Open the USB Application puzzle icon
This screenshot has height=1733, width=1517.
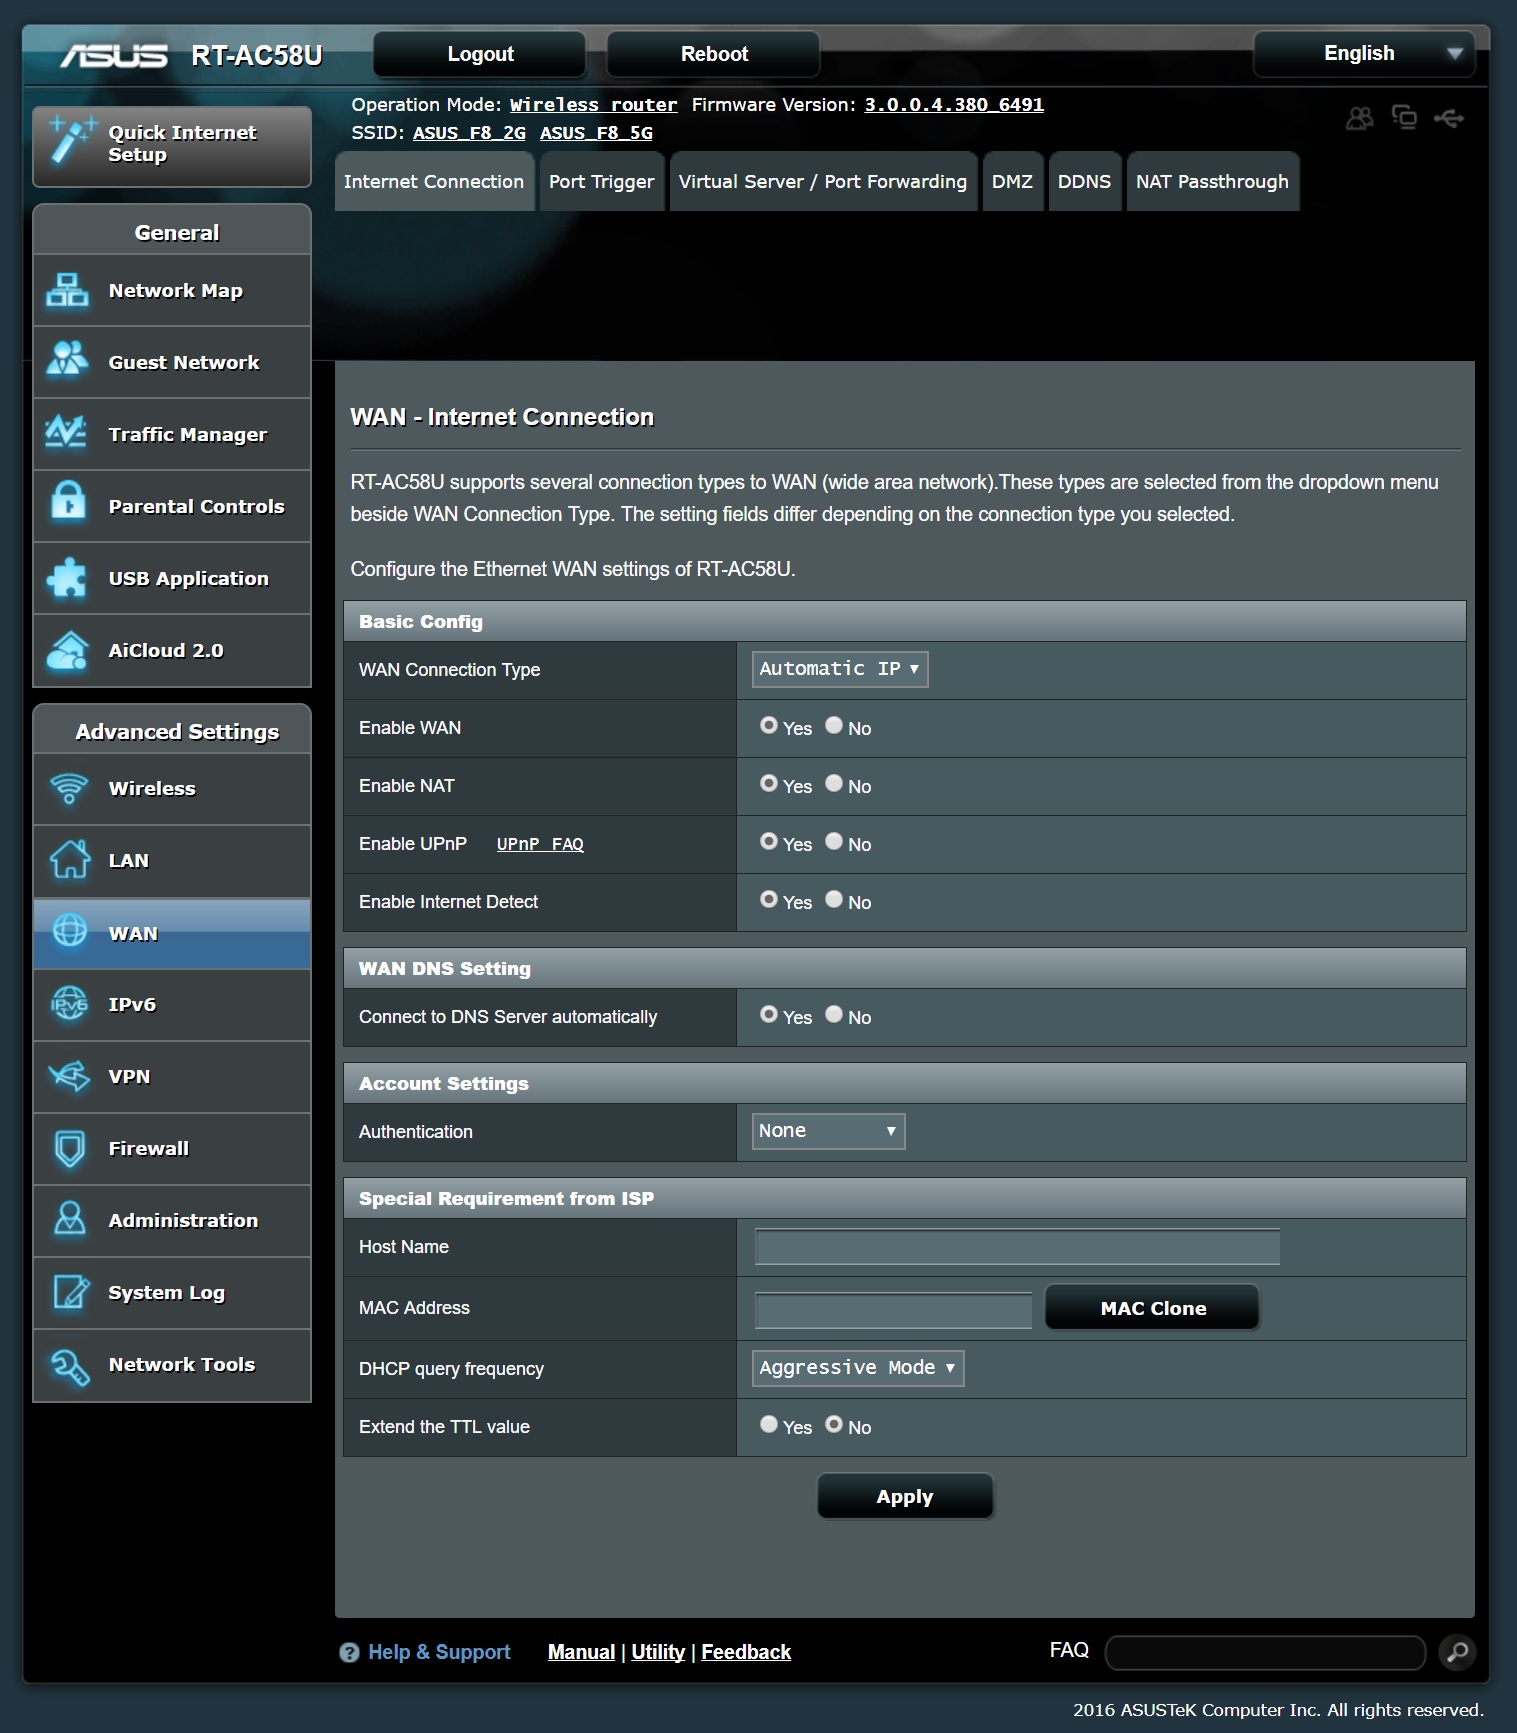tap(67, 577)
